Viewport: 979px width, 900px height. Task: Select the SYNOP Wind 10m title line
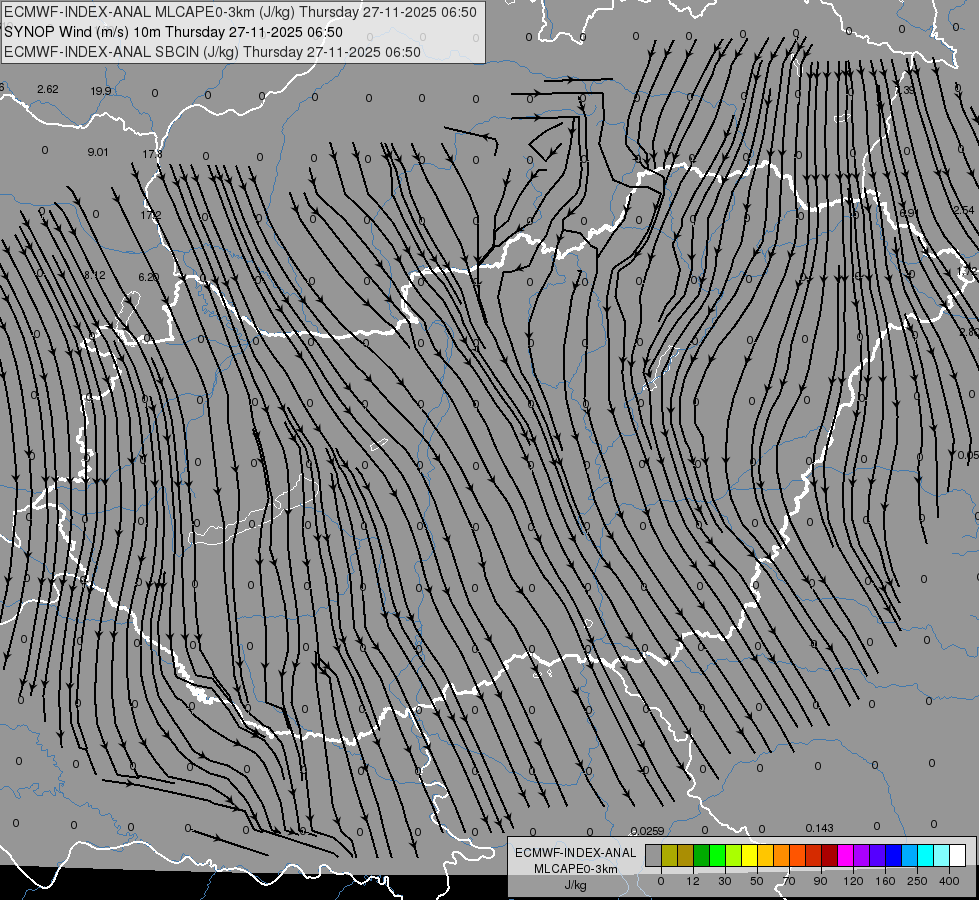(x=173, y=32)
